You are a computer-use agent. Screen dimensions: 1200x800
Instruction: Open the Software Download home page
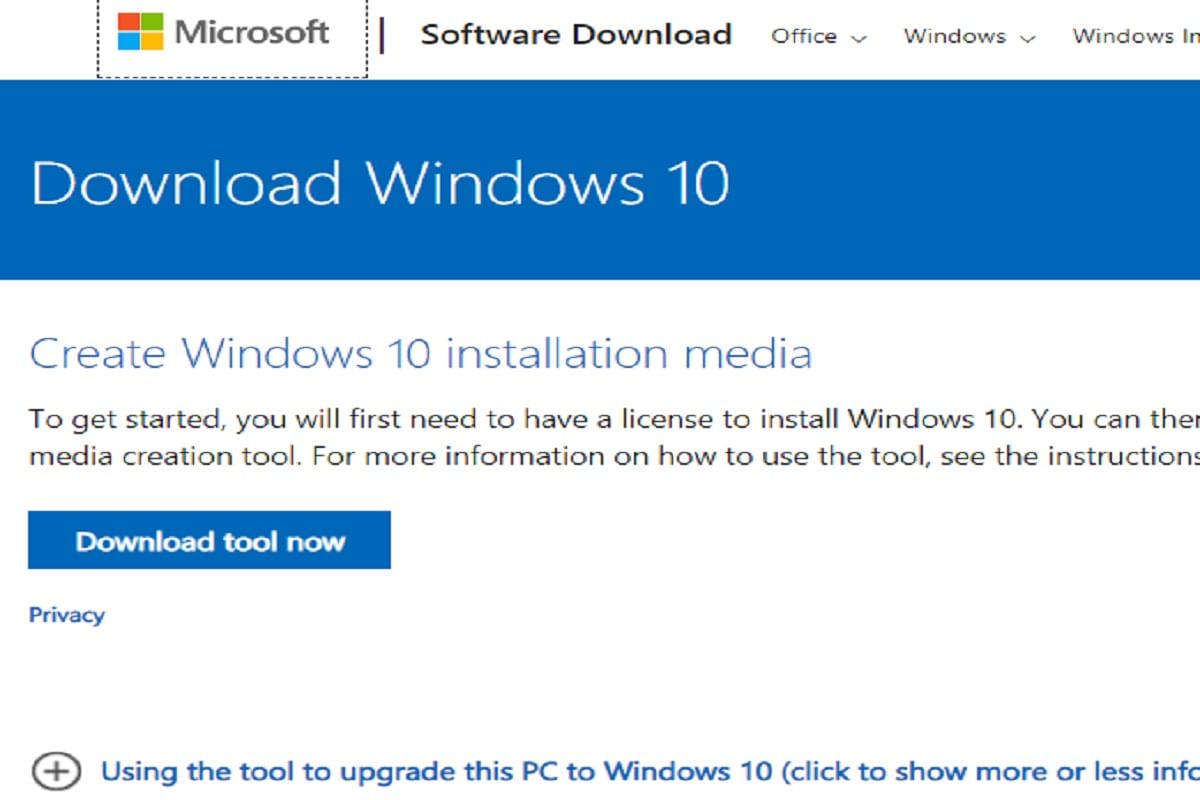575,34
